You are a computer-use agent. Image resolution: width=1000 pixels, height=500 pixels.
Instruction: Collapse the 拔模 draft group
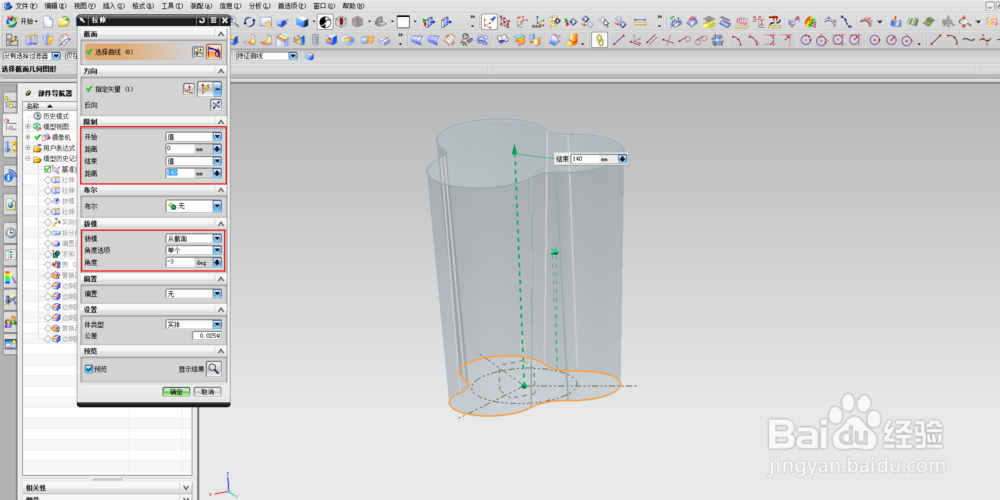coord(221,224)
